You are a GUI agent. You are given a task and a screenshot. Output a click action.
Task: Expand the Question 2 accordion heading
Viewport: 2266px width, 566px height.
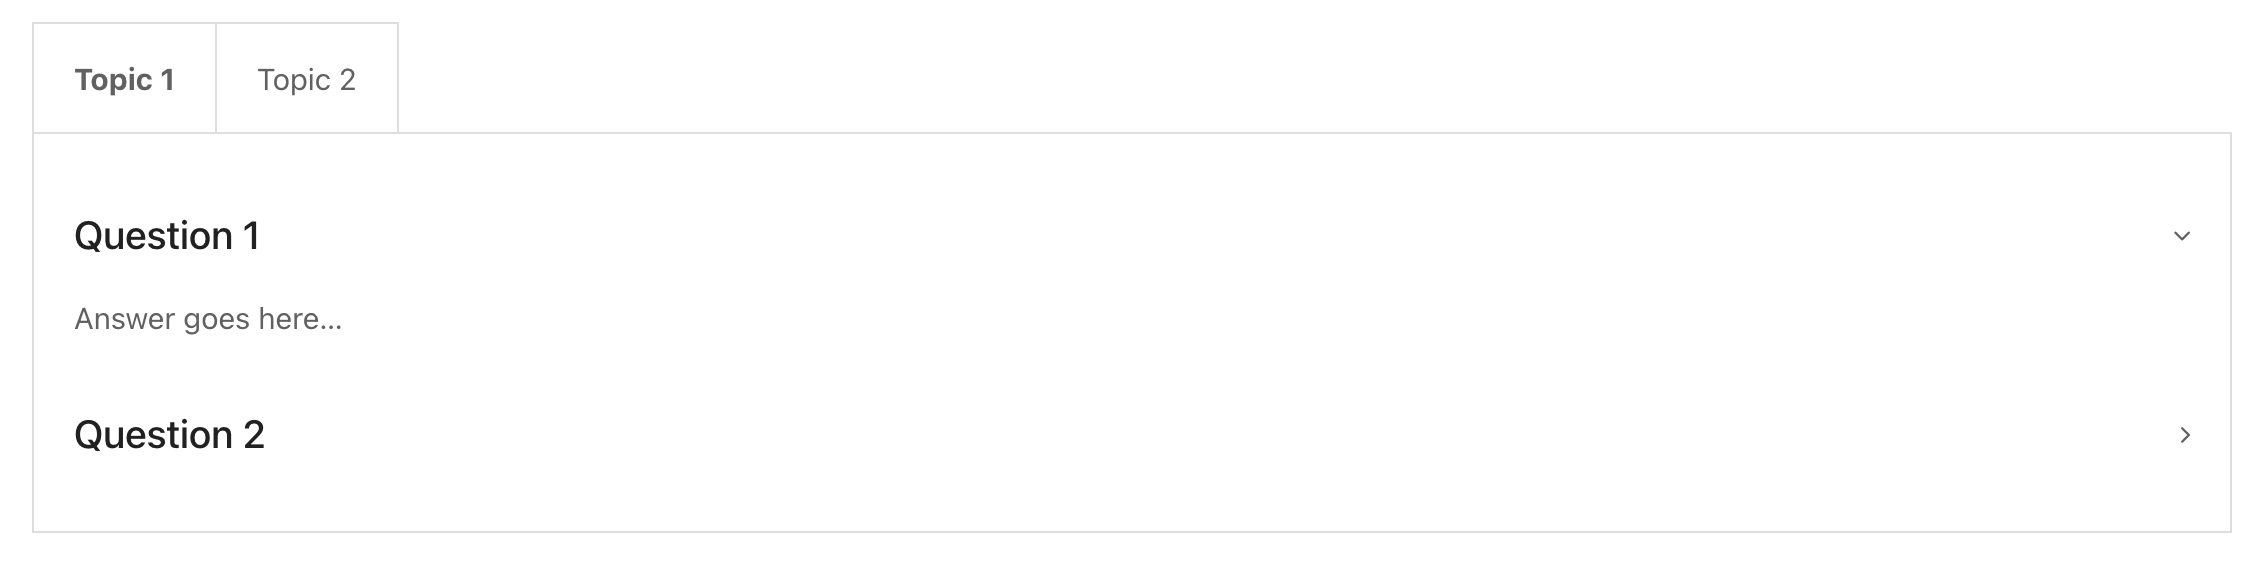coord(169,435)
